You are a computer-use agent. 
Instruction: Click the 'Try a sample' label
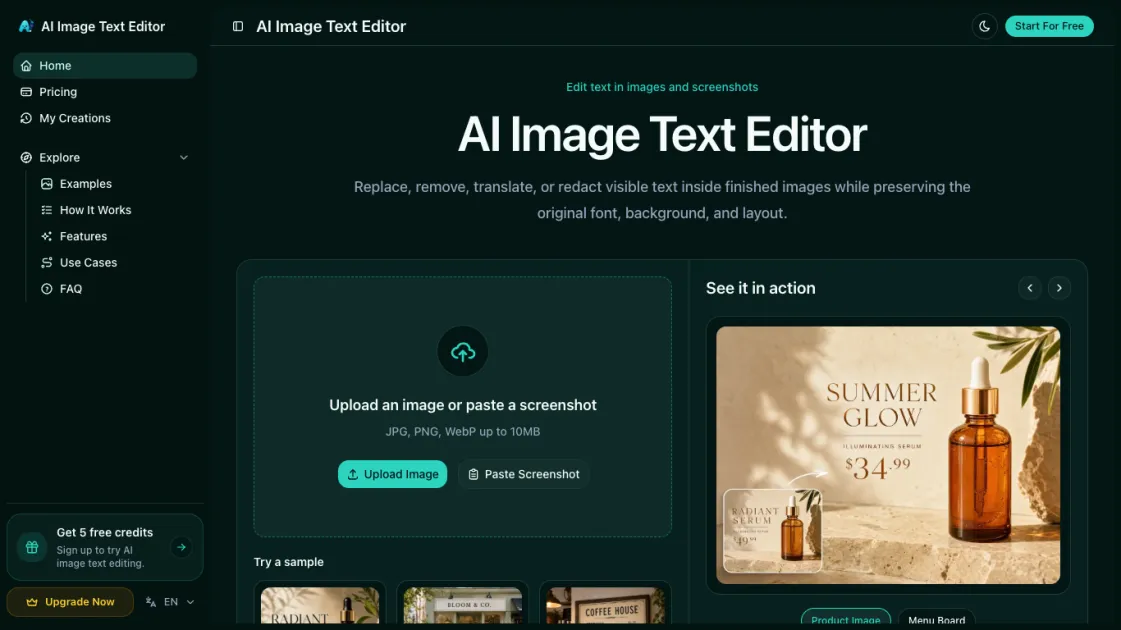pyautogui.click(x=289, y=562)
